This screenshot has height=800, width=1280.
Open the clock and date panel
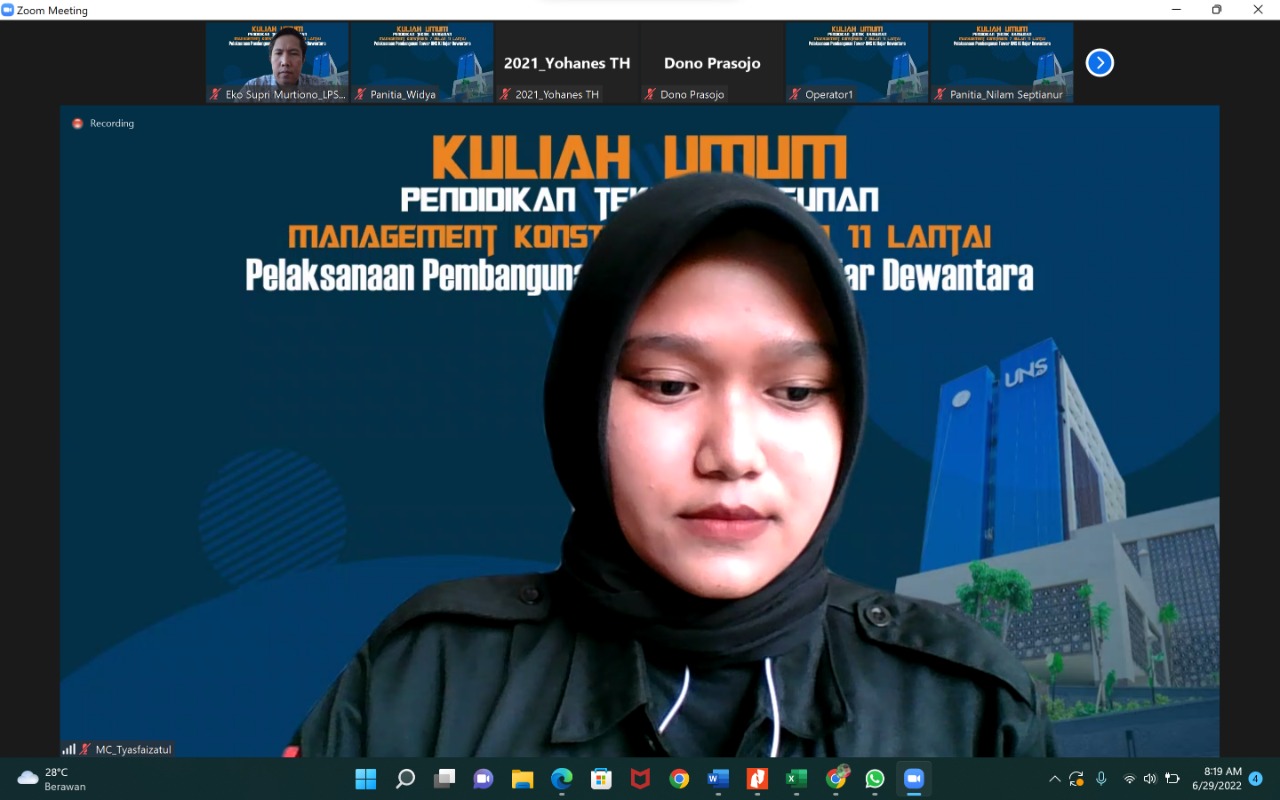[1216, 779]
